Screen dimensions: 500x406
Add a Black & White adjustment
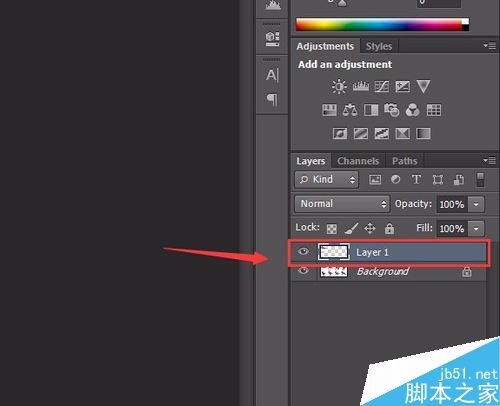371,110
